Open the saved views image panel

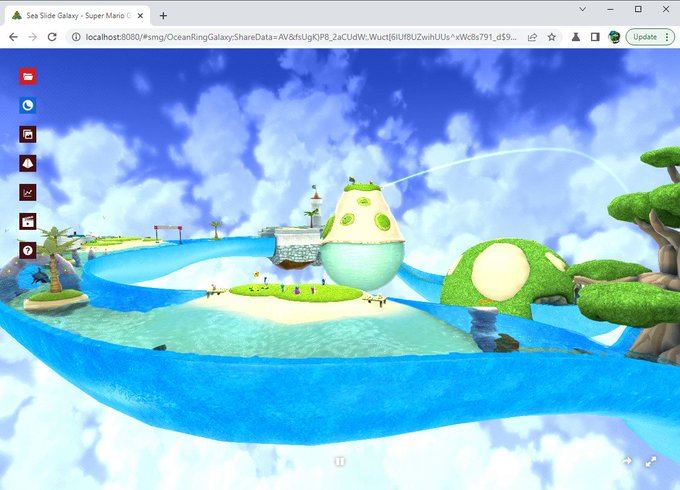(28, 134)
